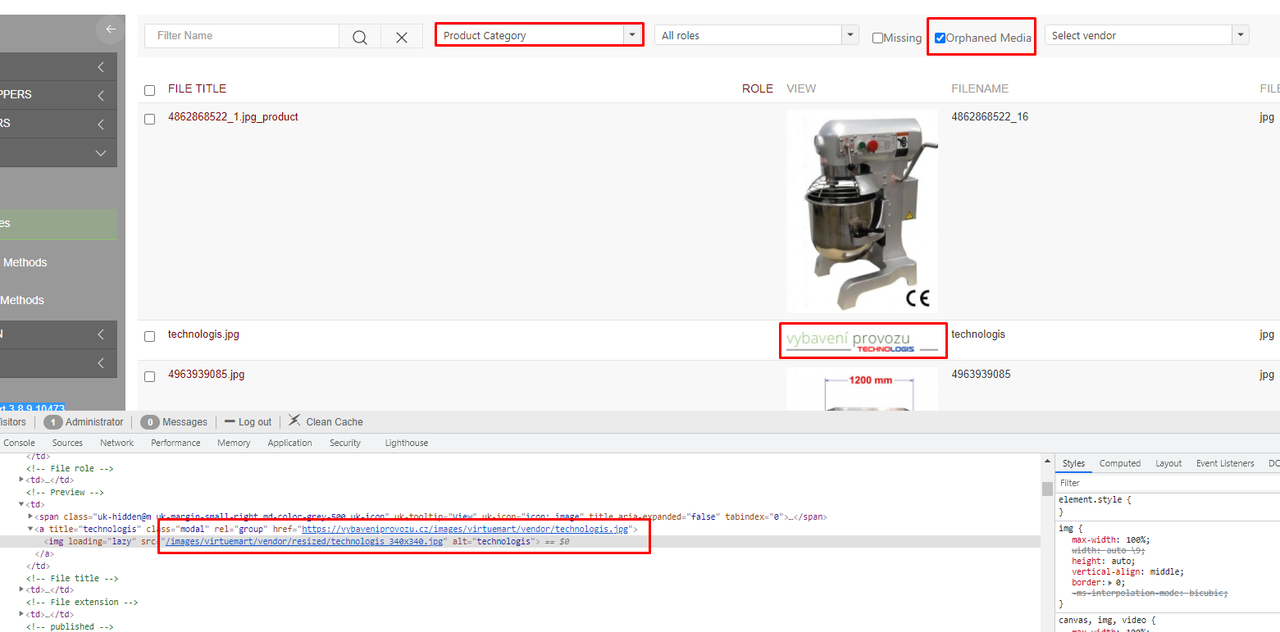The image size is (1280, 632).
Task: Open the Performance tab
Action: [x=176, y=443]
